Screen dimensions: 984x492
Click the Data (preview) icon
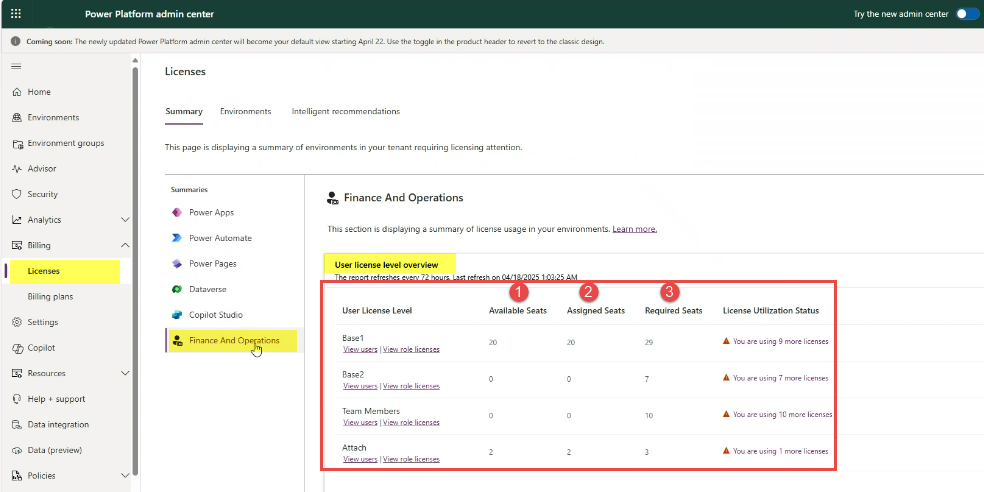point(17,451)
